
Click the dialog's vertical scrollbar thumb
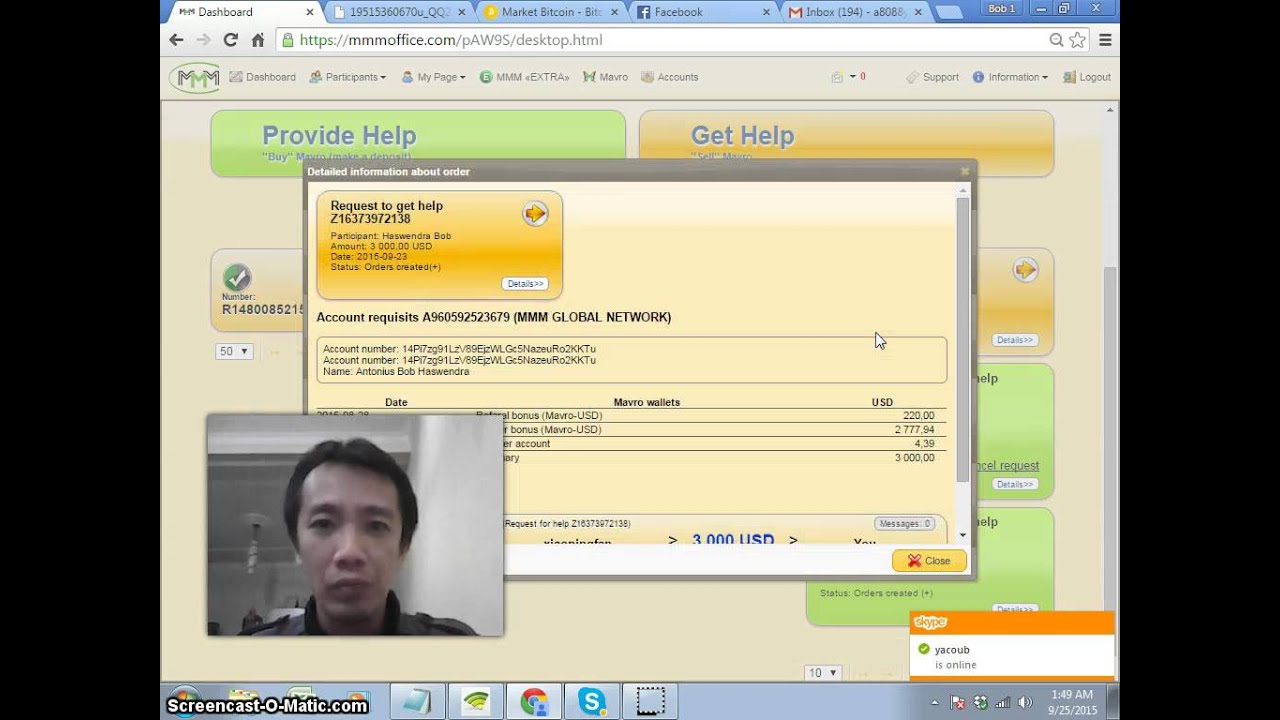[963, 340]
